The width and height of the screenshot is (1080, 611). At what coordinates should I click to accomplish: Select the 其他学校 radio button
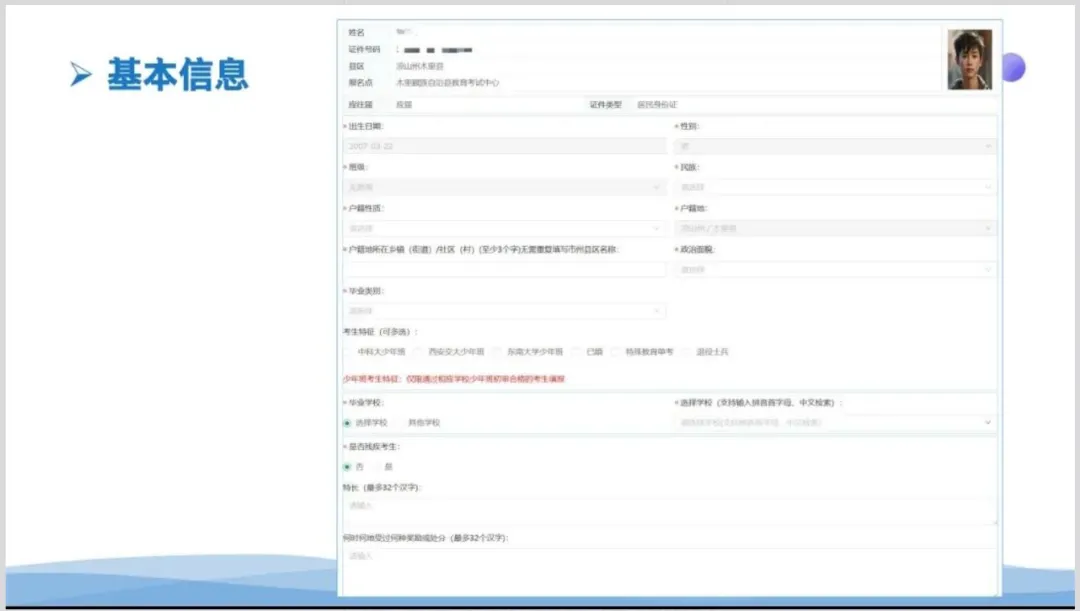tap(401, 423)
